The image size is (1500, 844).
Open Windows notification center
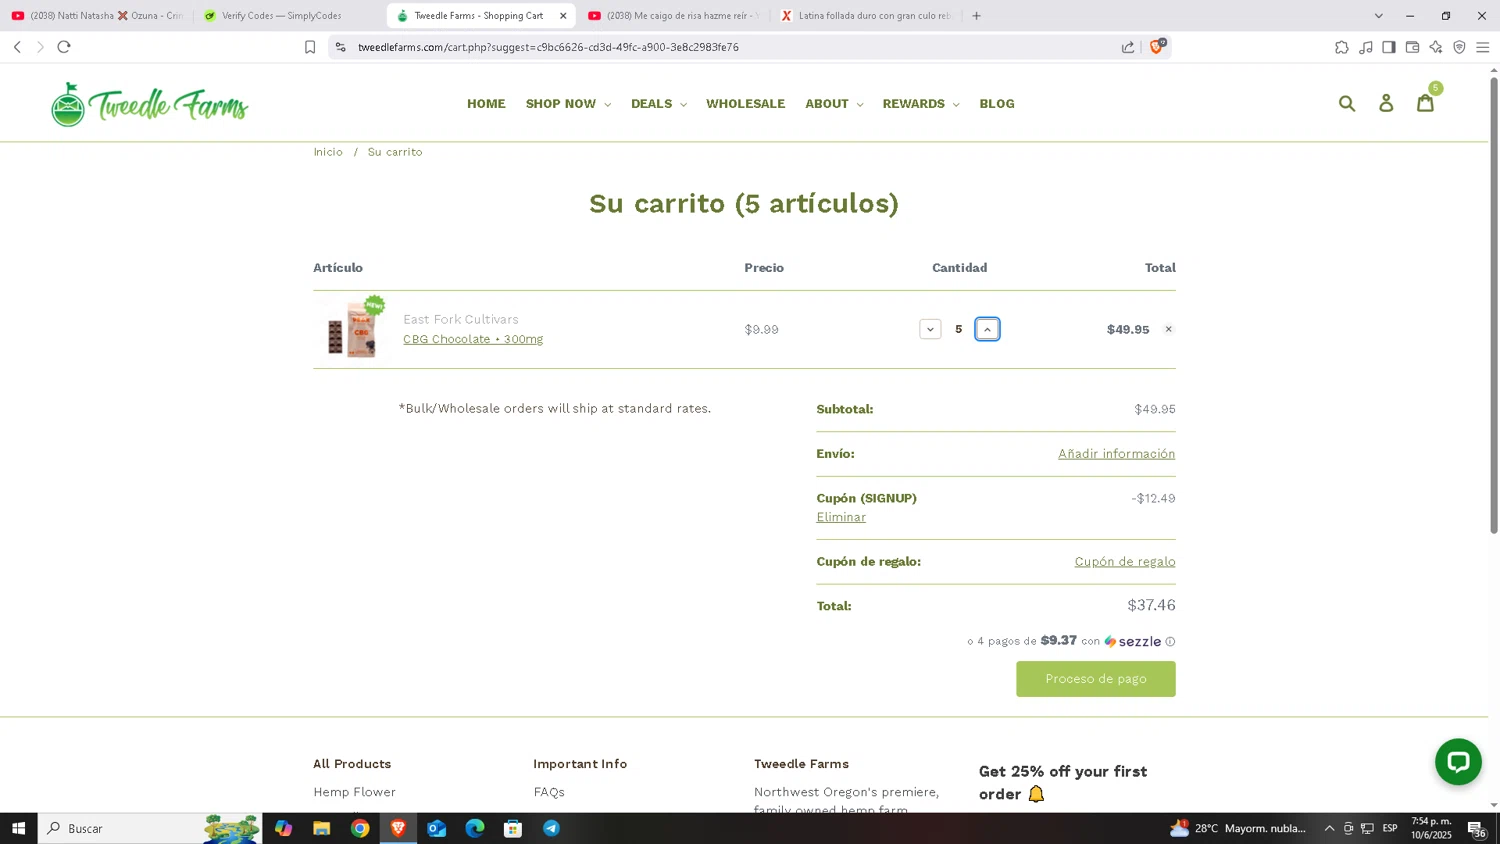tap(1476, 828)
